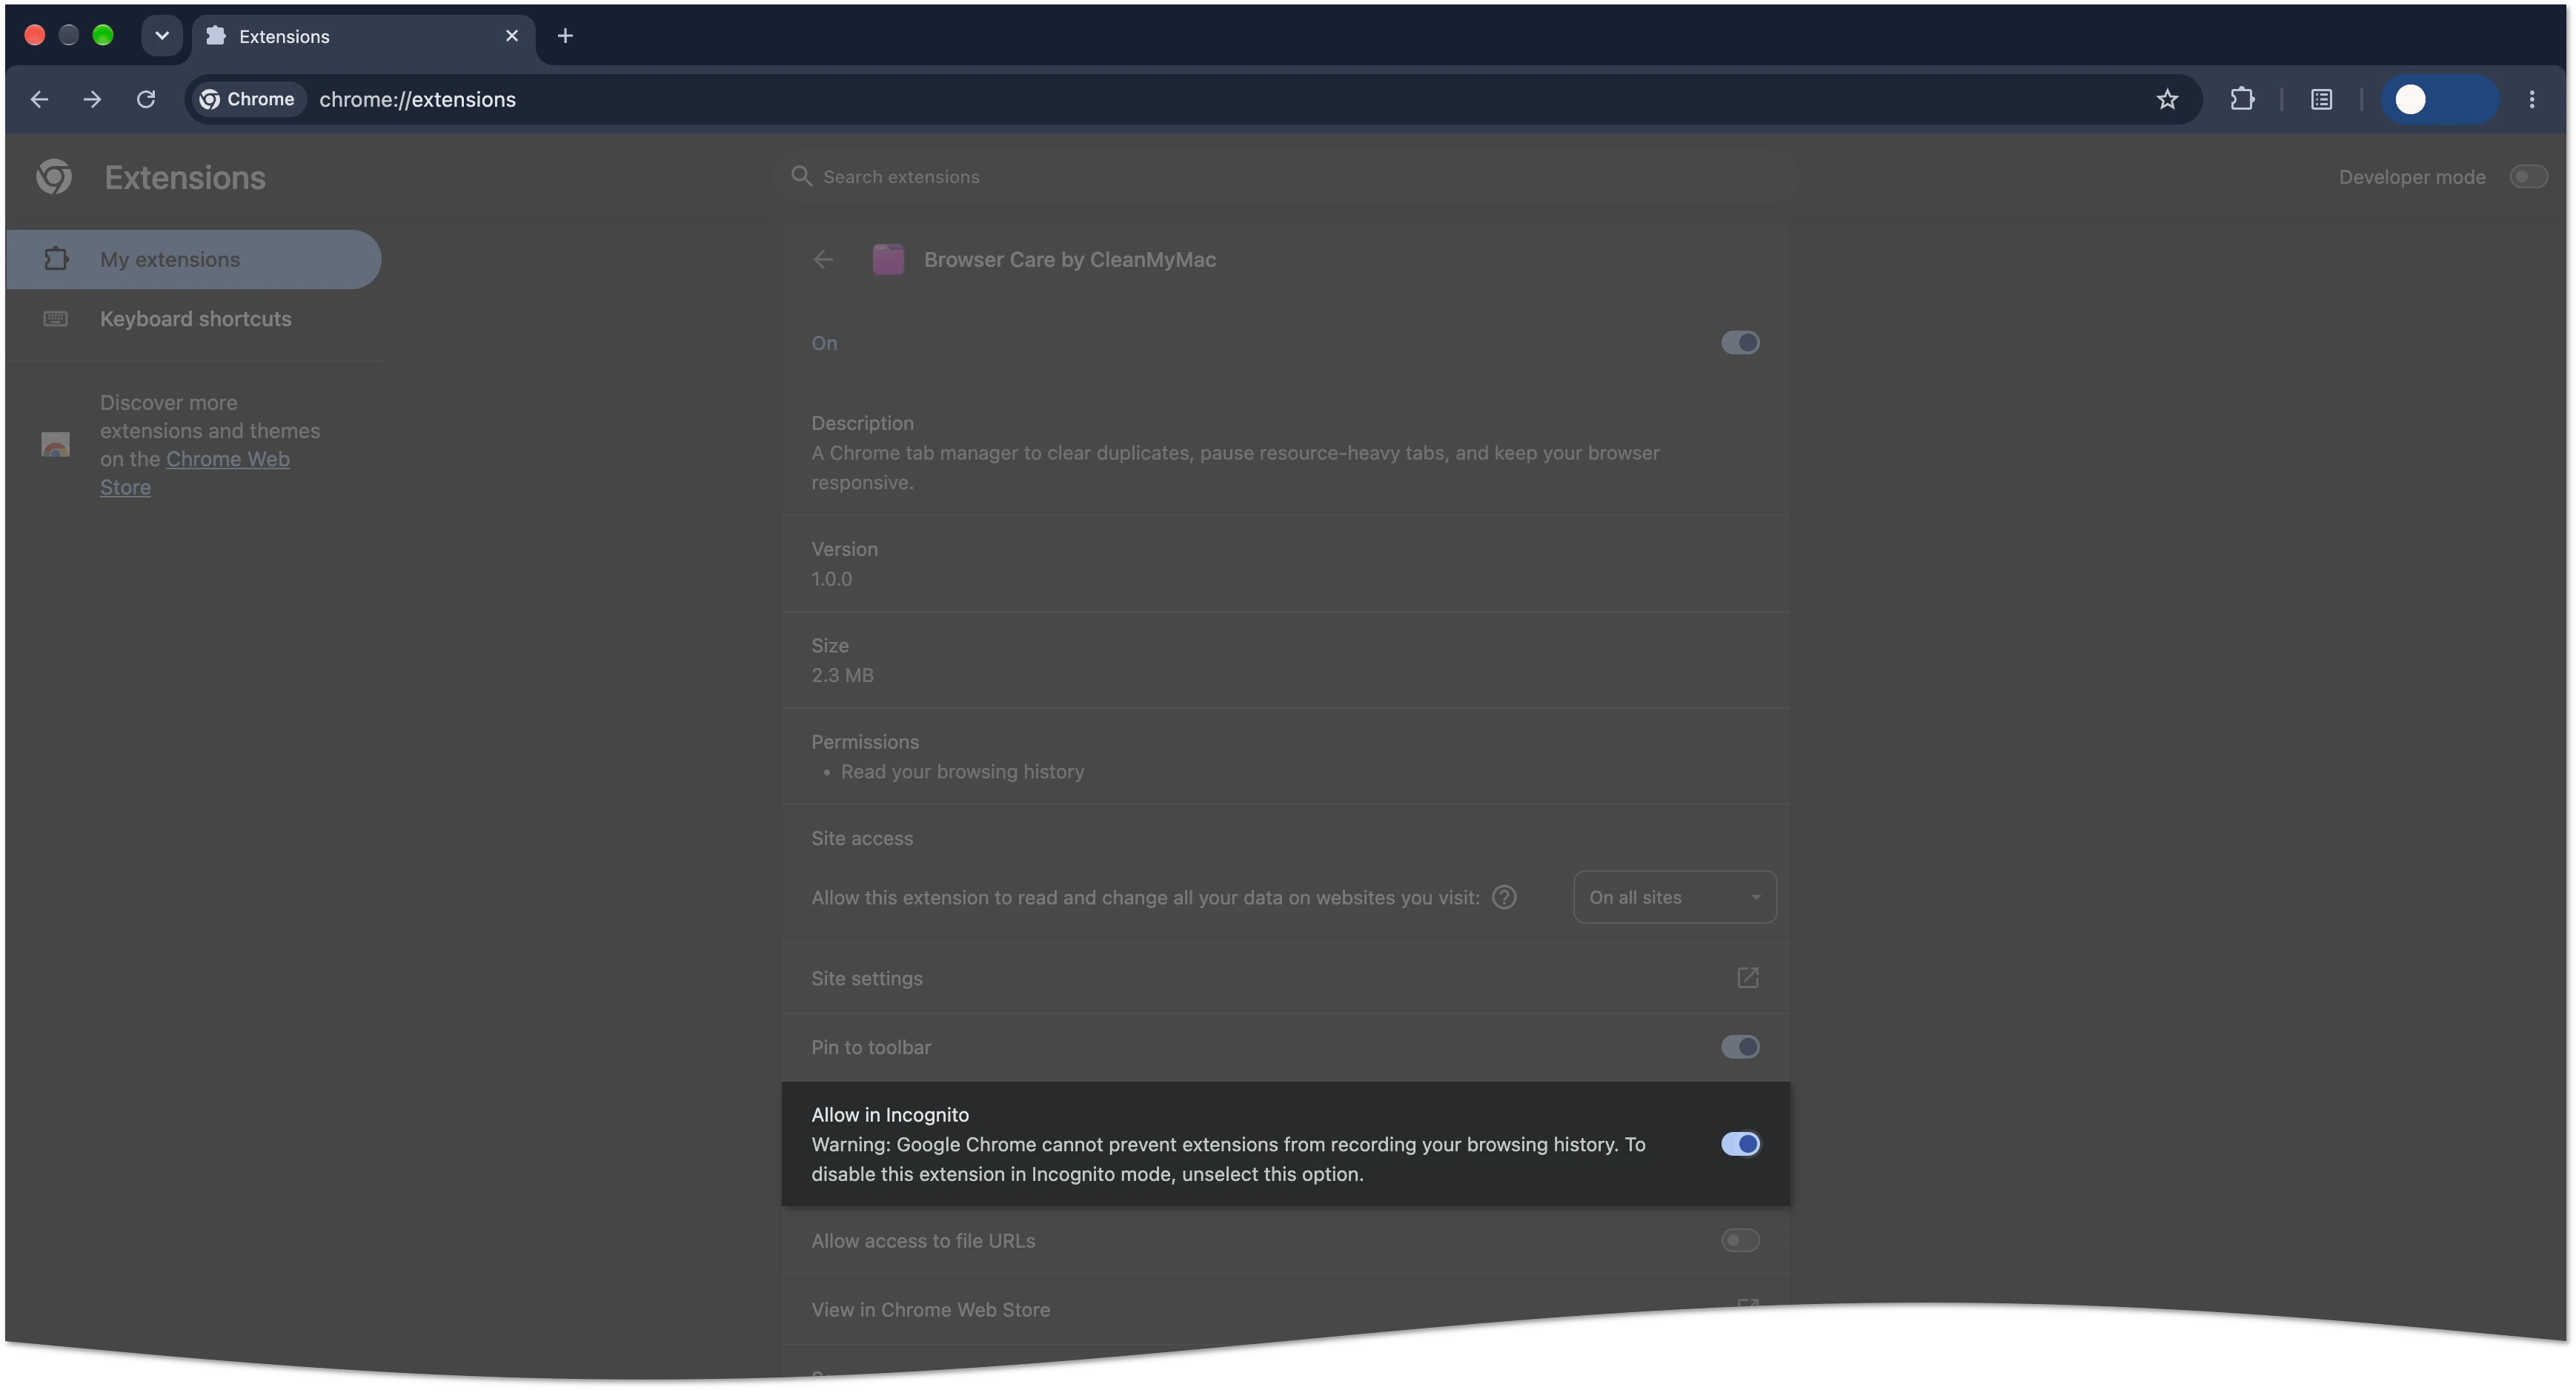
Task: Bookmark this page with star icon
Action: [x=2167, y=99]
